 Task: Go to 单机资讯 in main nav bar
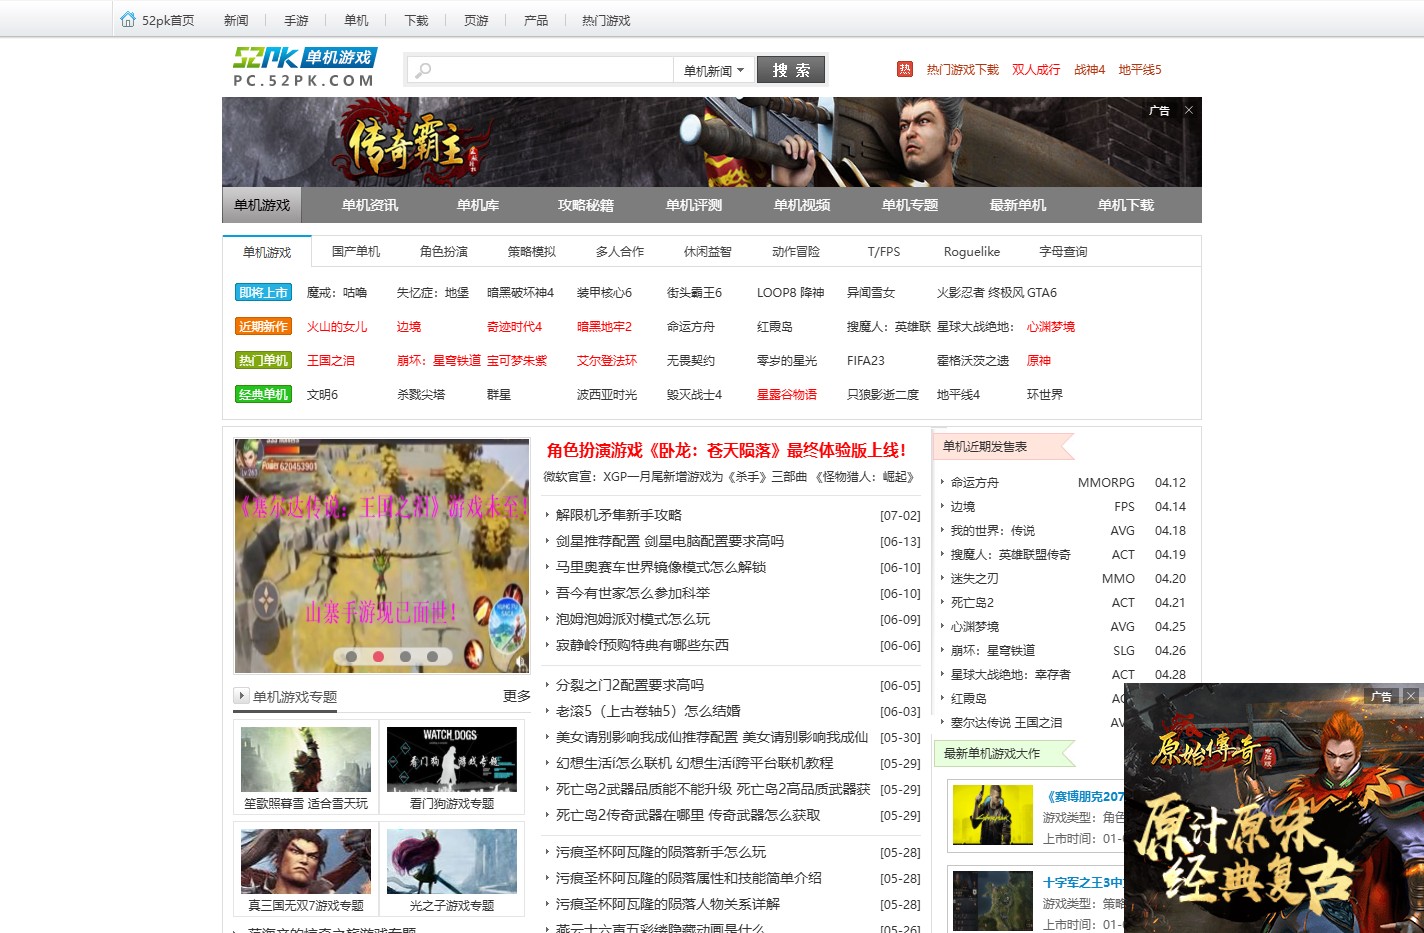tap(370, 205)
